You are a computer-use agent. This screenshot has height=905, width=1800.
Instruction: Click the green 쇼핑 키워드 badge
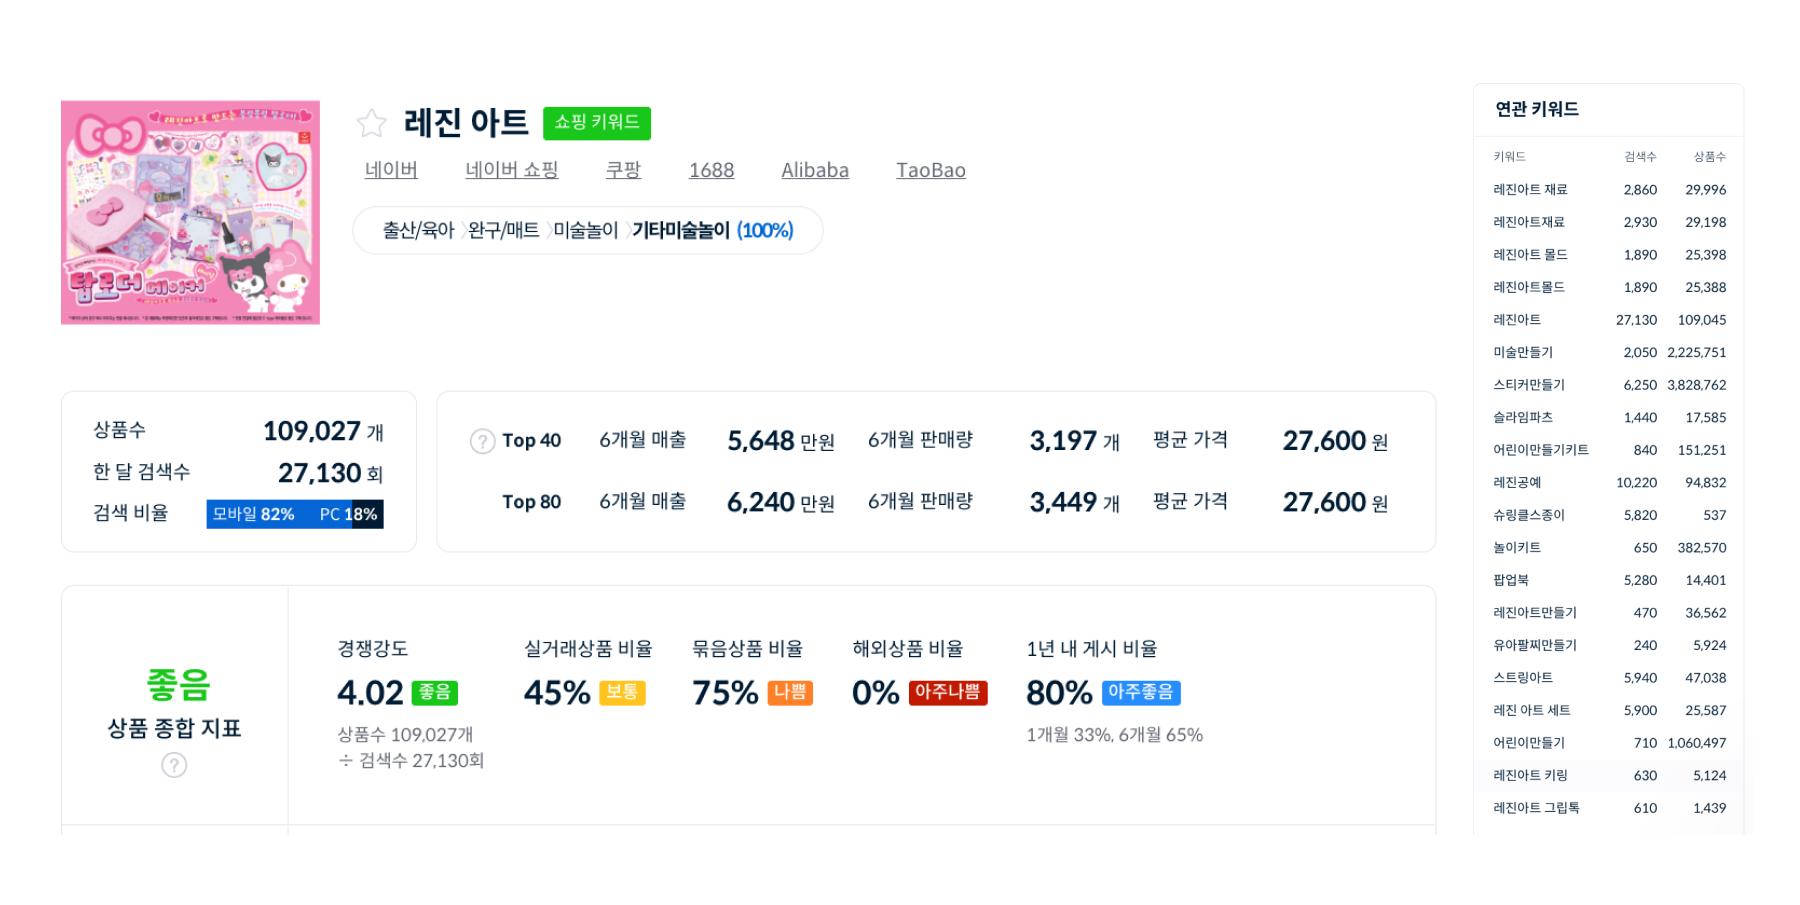(596, 122)
